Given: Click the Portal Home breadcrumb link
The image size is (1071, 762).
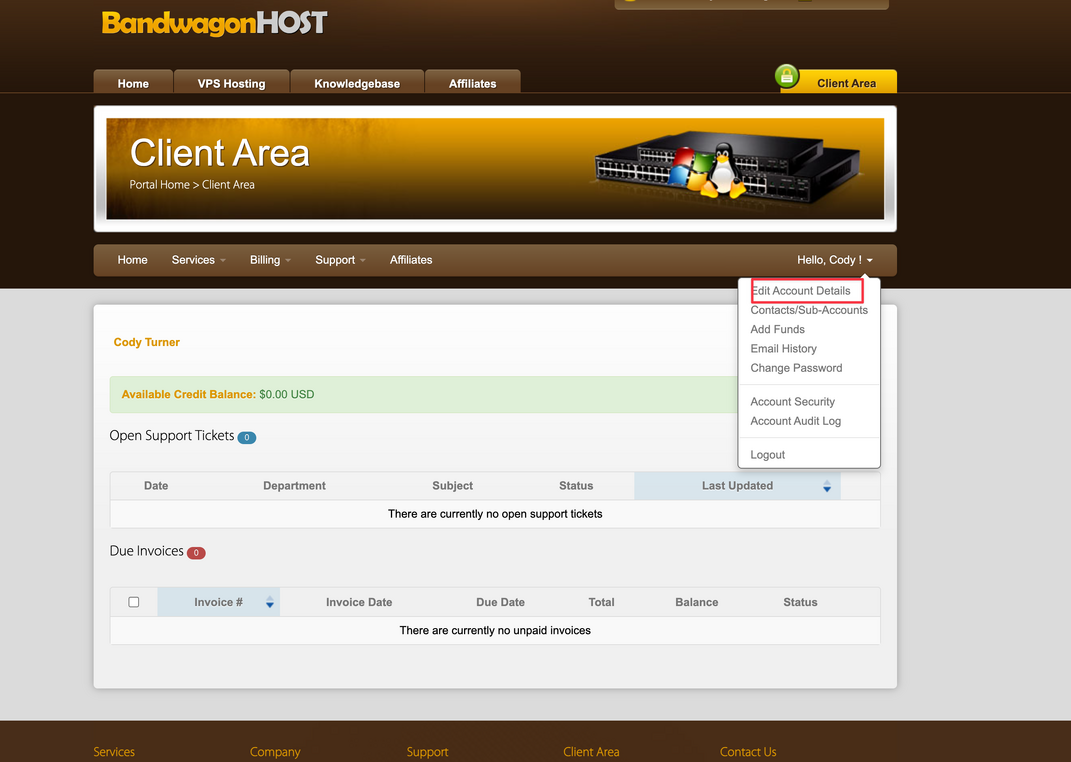Looking at the screenshot, I should point(159,185).
